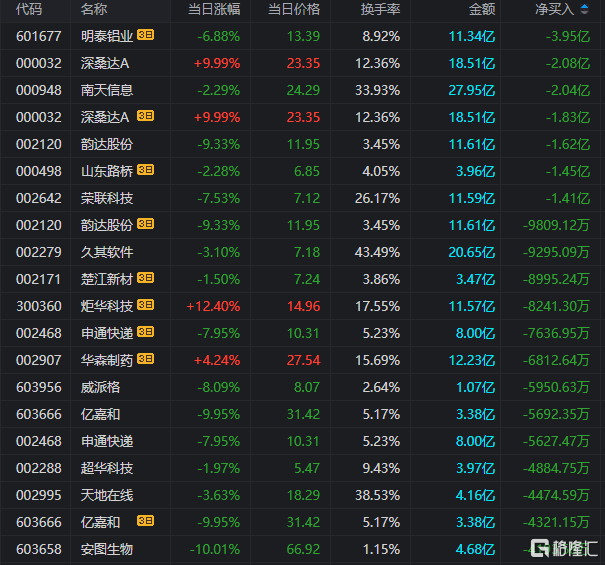This screenshot has width=605, height=565.
Task: Click the 66.92 price cell
Action: click(x=304, y=550)
